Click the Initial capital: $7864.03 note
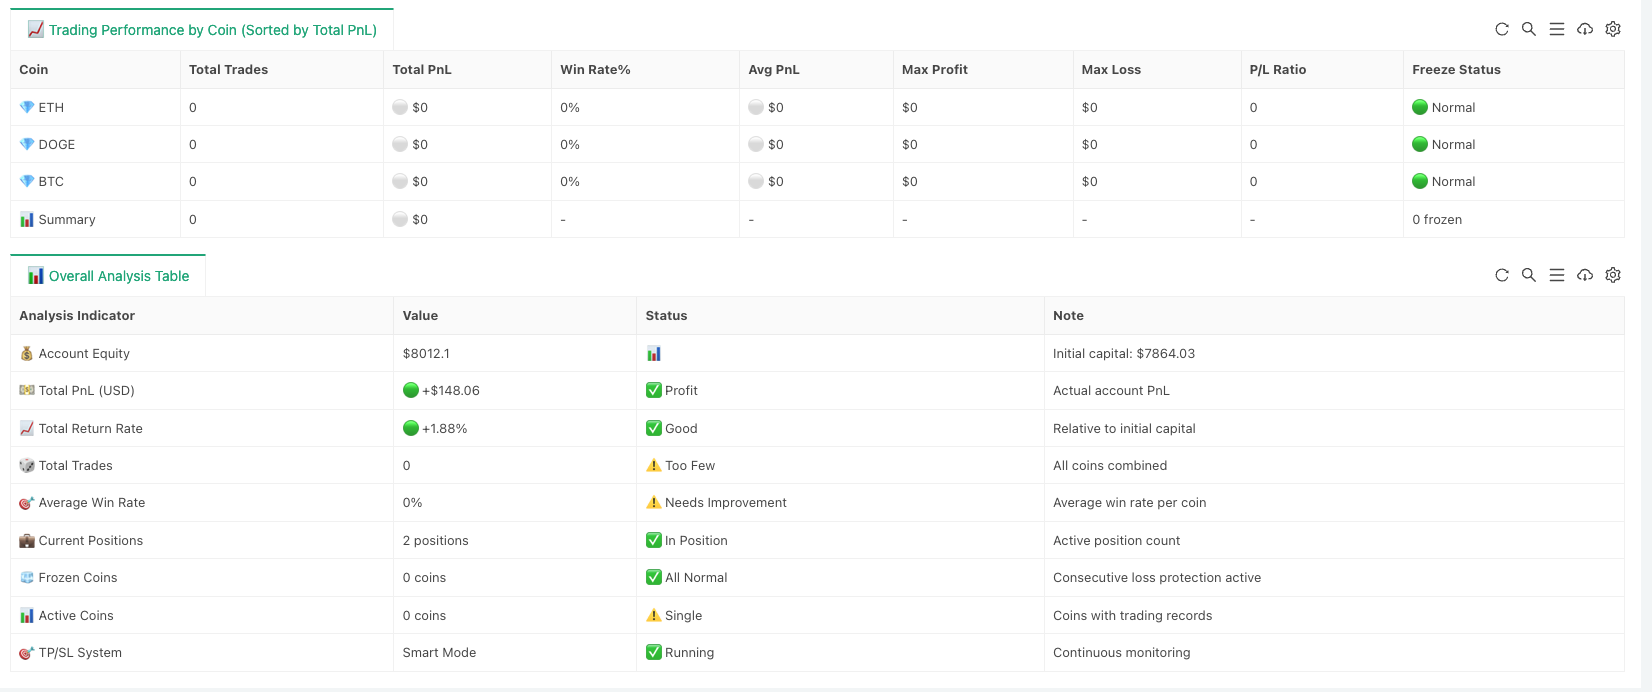The height and width of the screenshot is (692, 1652). (x=1124, y=353)
